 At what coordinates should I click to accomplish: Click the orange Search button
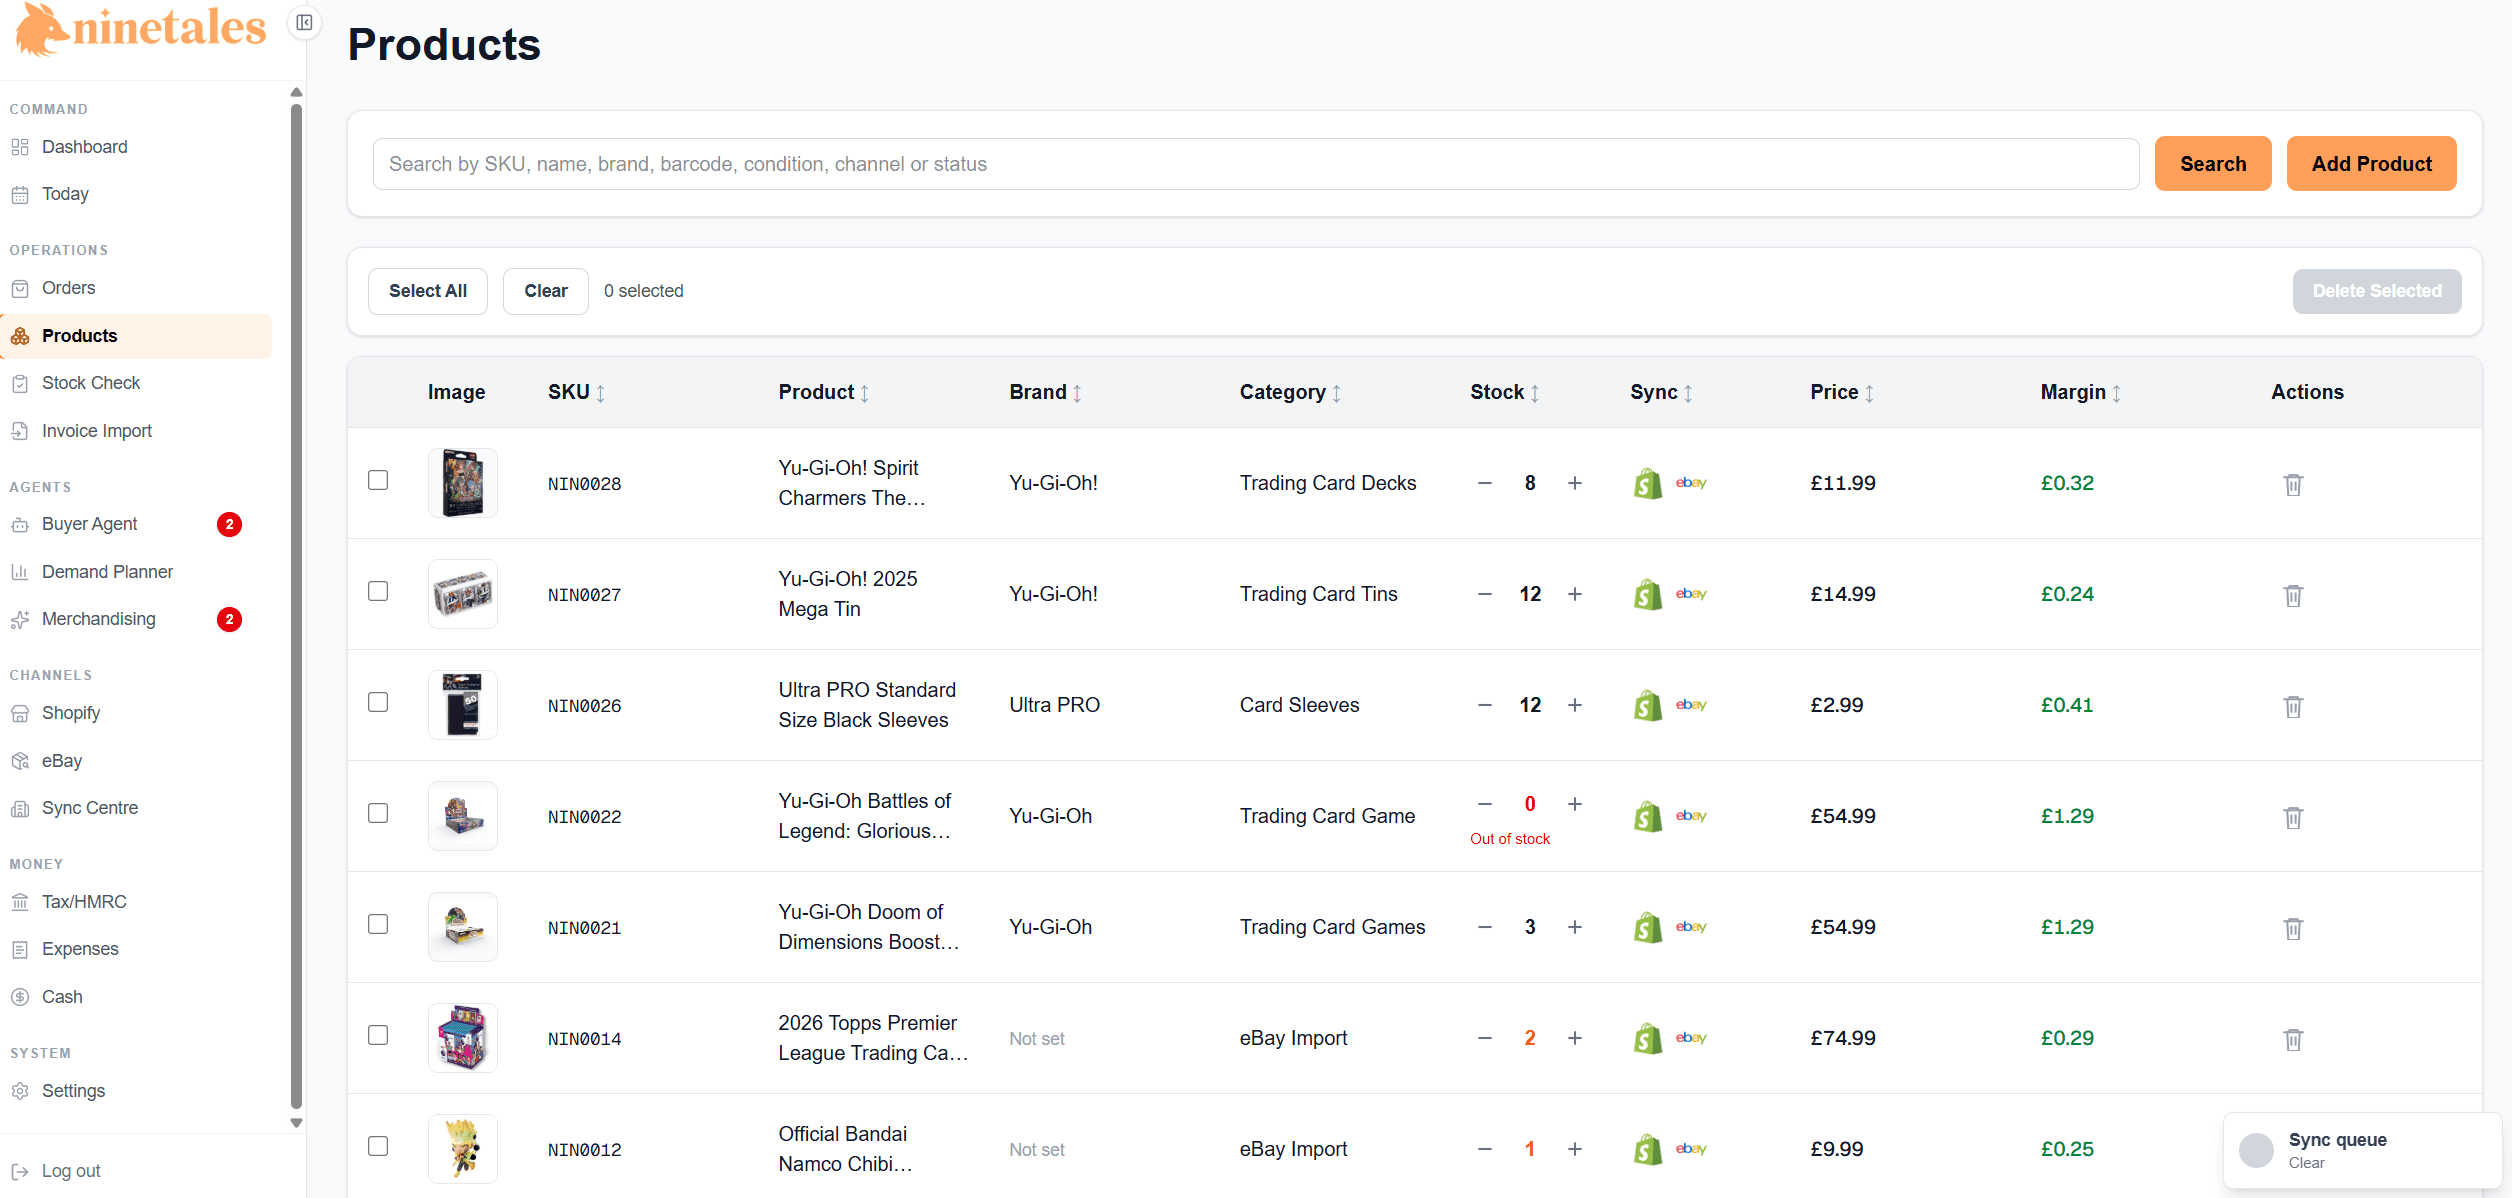[2213, 164]
